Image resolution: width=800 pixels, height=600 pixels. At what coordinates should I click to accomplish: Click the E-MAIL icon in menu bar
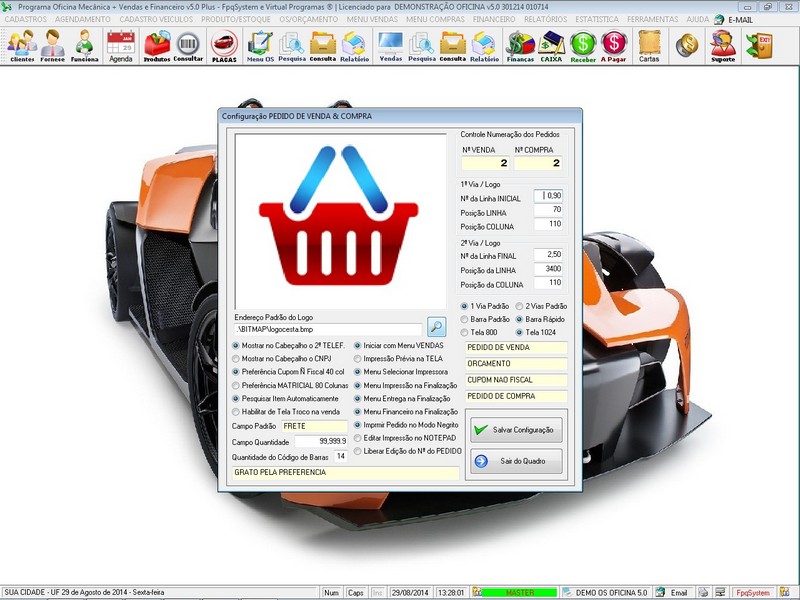point(734,19)
